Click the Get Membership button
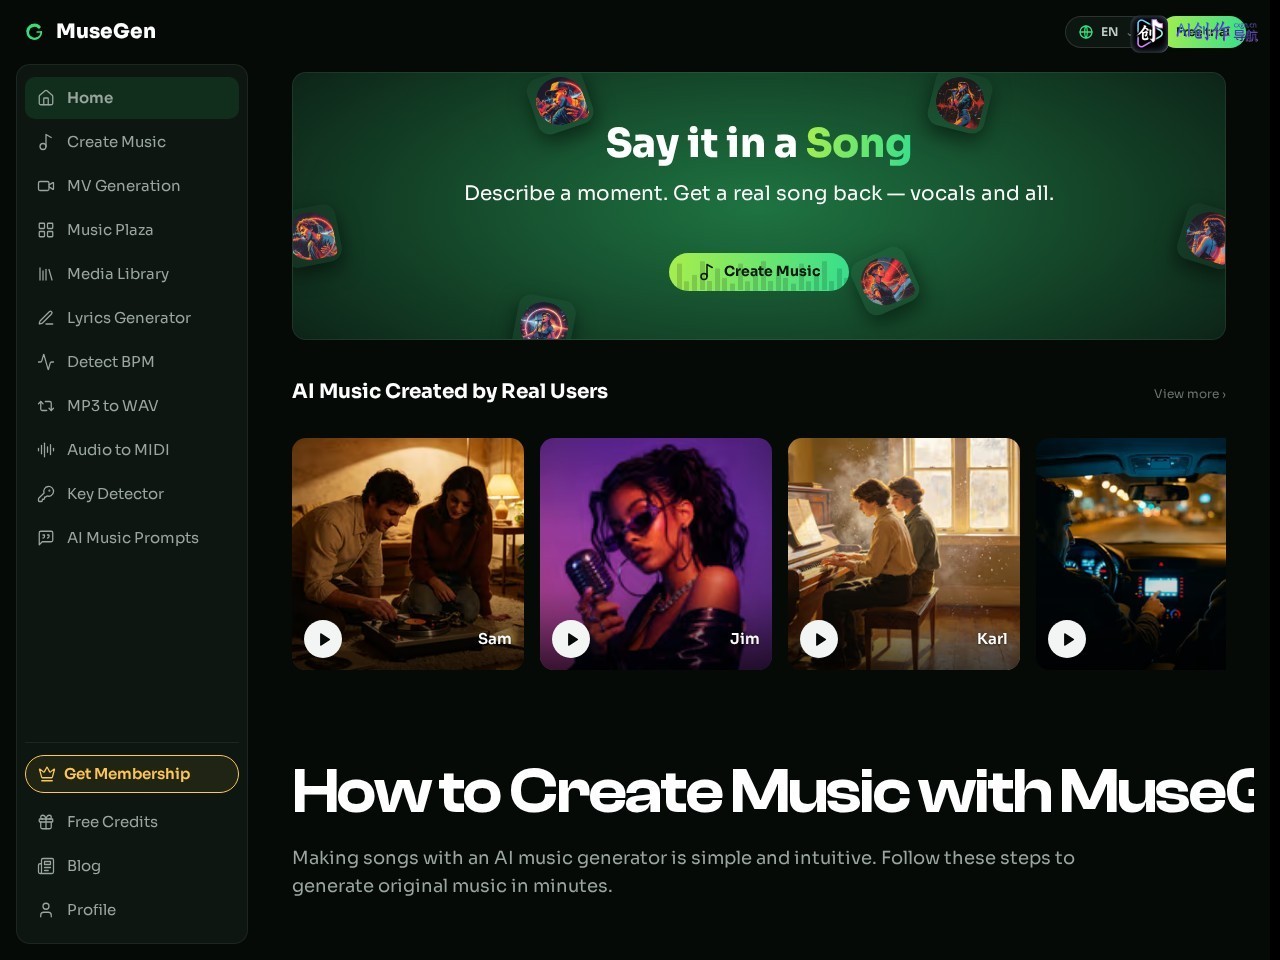 132,774
